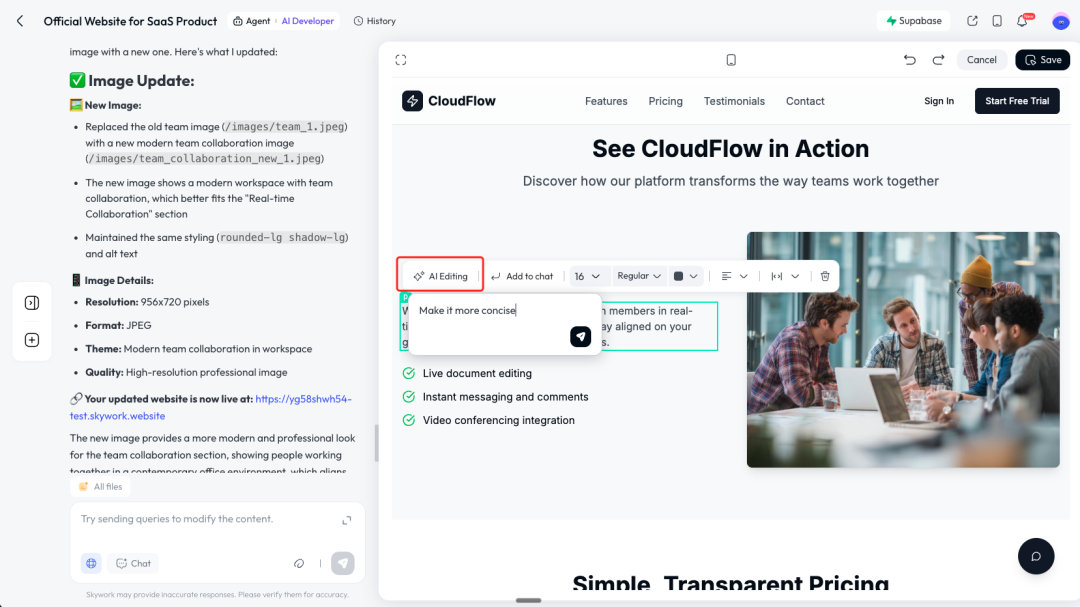Open the live website URL link
1080x607 pixels.
211,407
